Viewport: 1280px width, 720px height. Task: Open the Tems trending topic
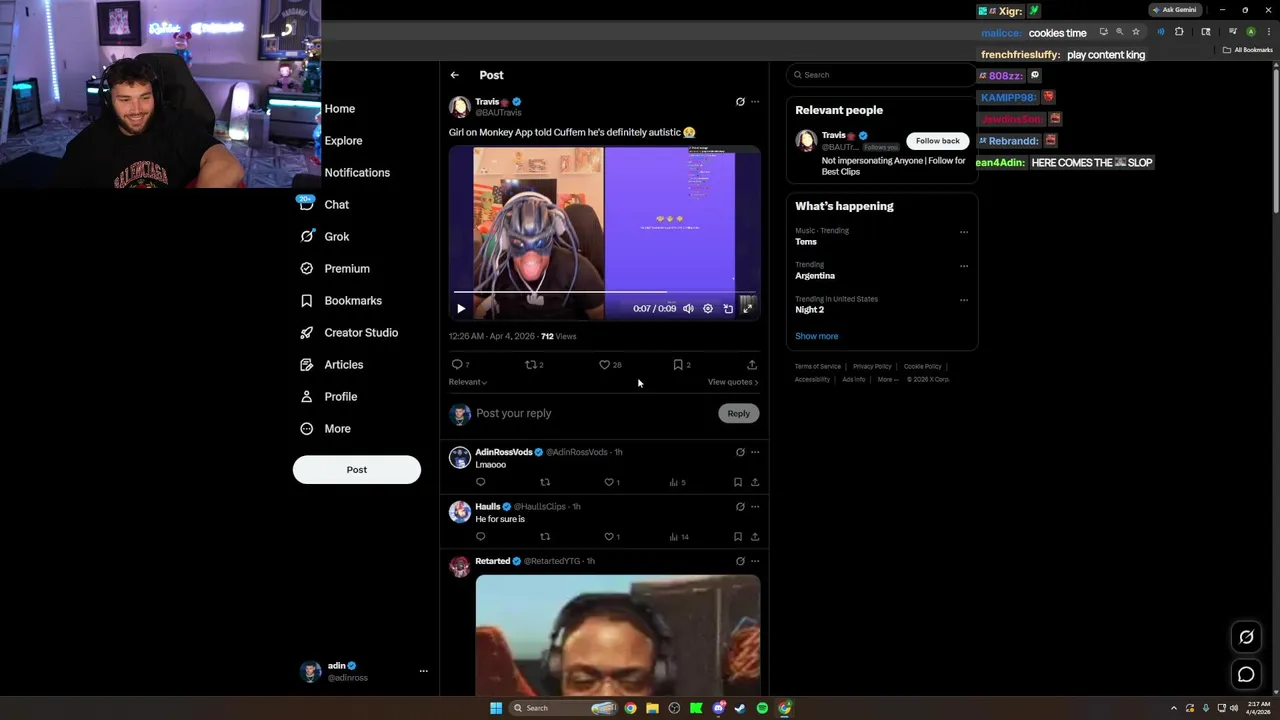coord(806,242)
